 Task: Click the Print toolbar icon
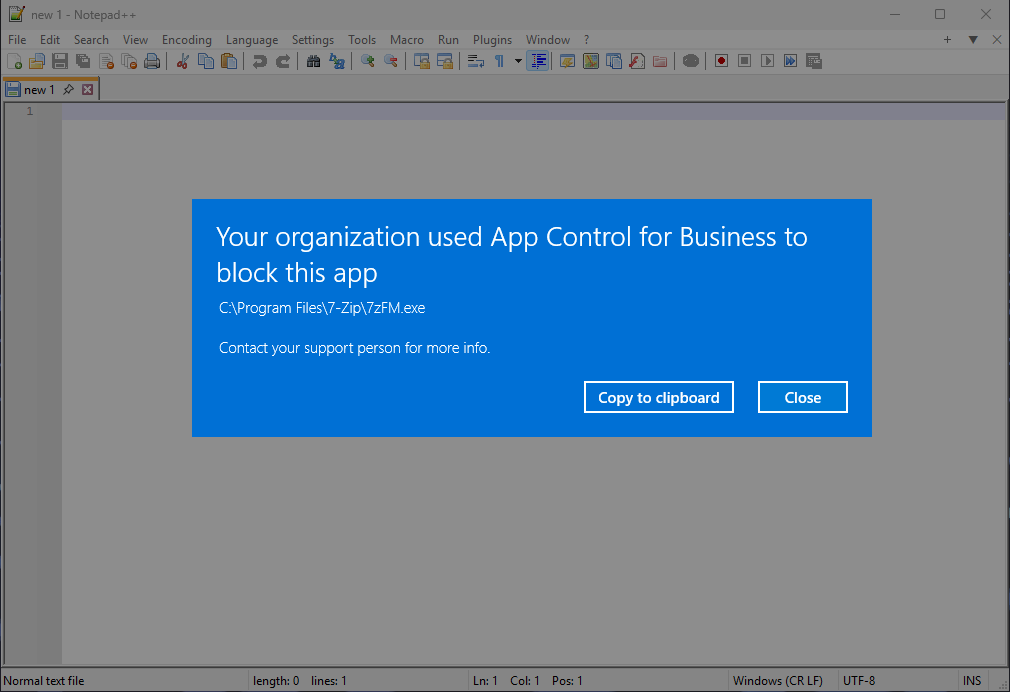[x=152, y=61]
